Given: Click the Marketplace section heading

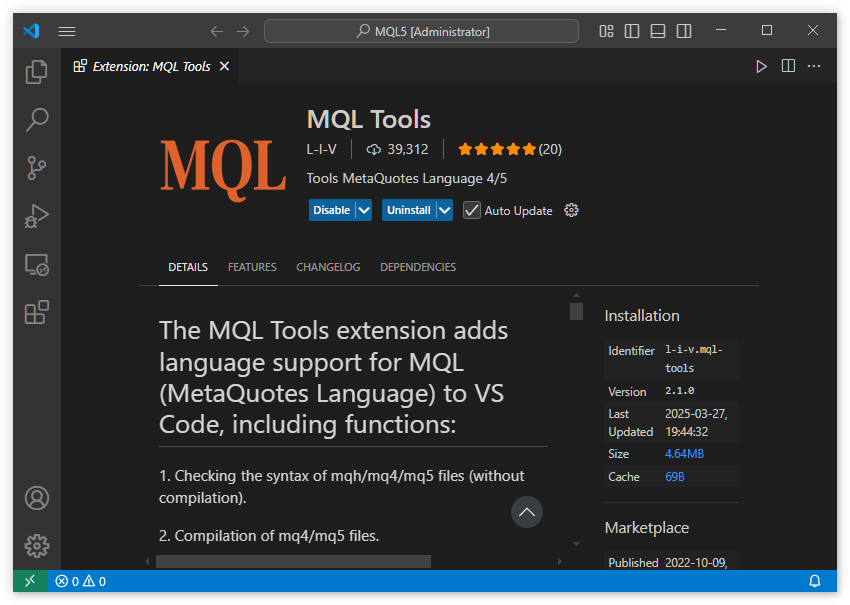Looking at the screenshot, I should (647, 527).
